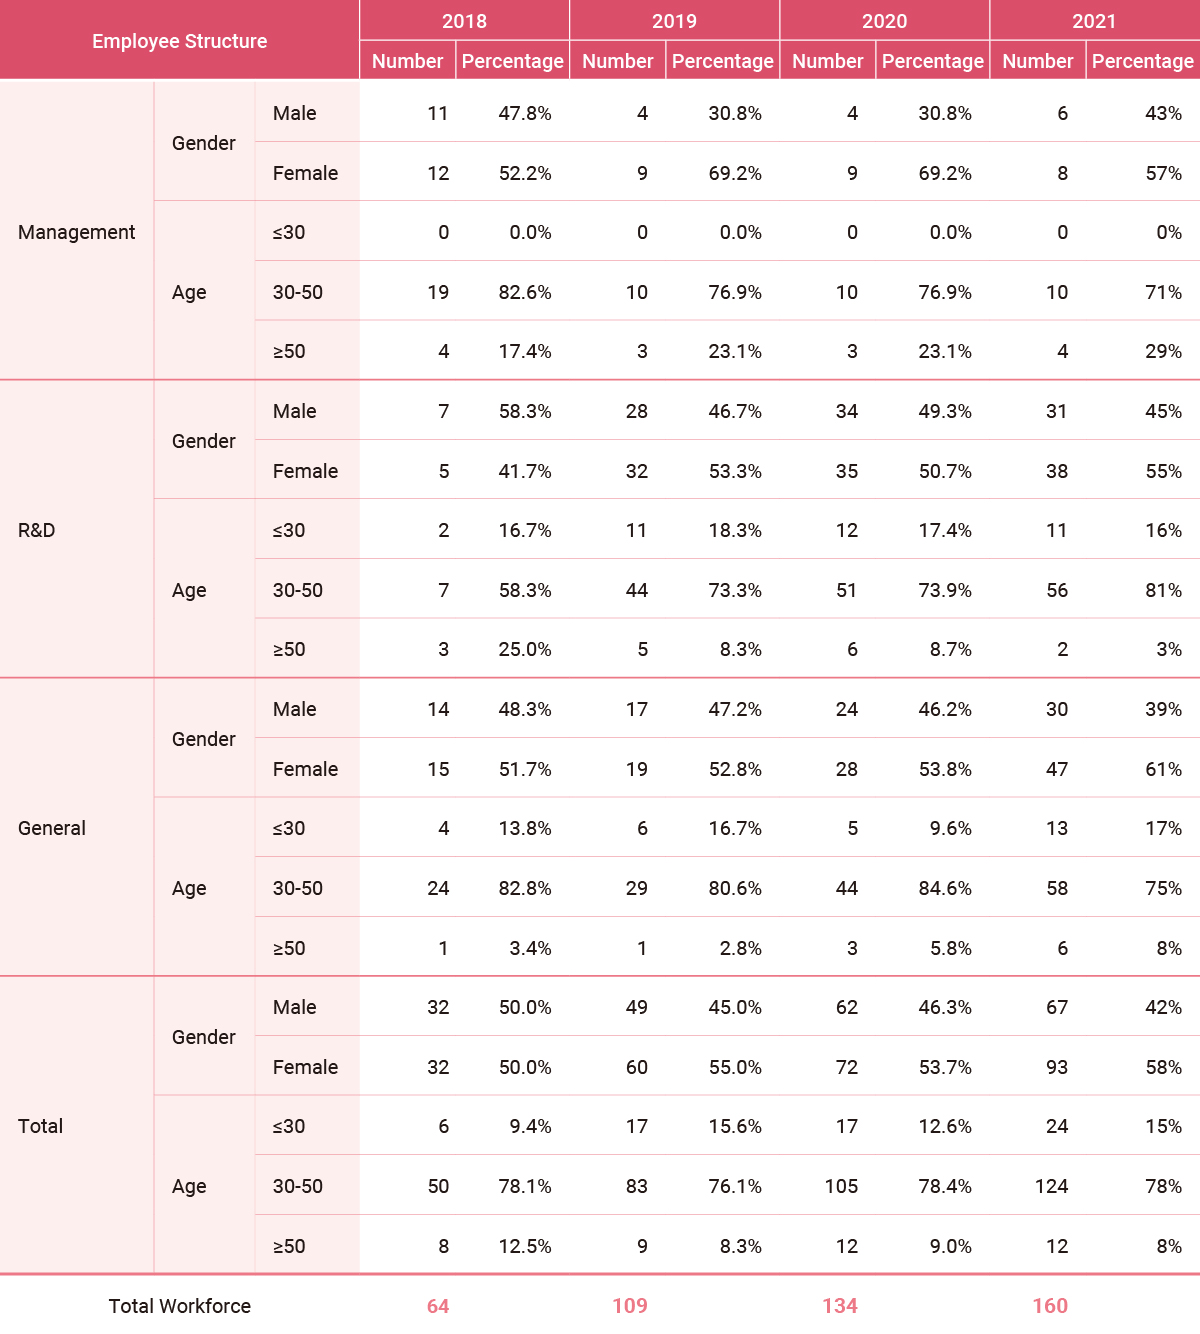The width and height of the screenshot is (1200, 1334).
Task: Click the 2019 year column header
Action: click(674, 21)
